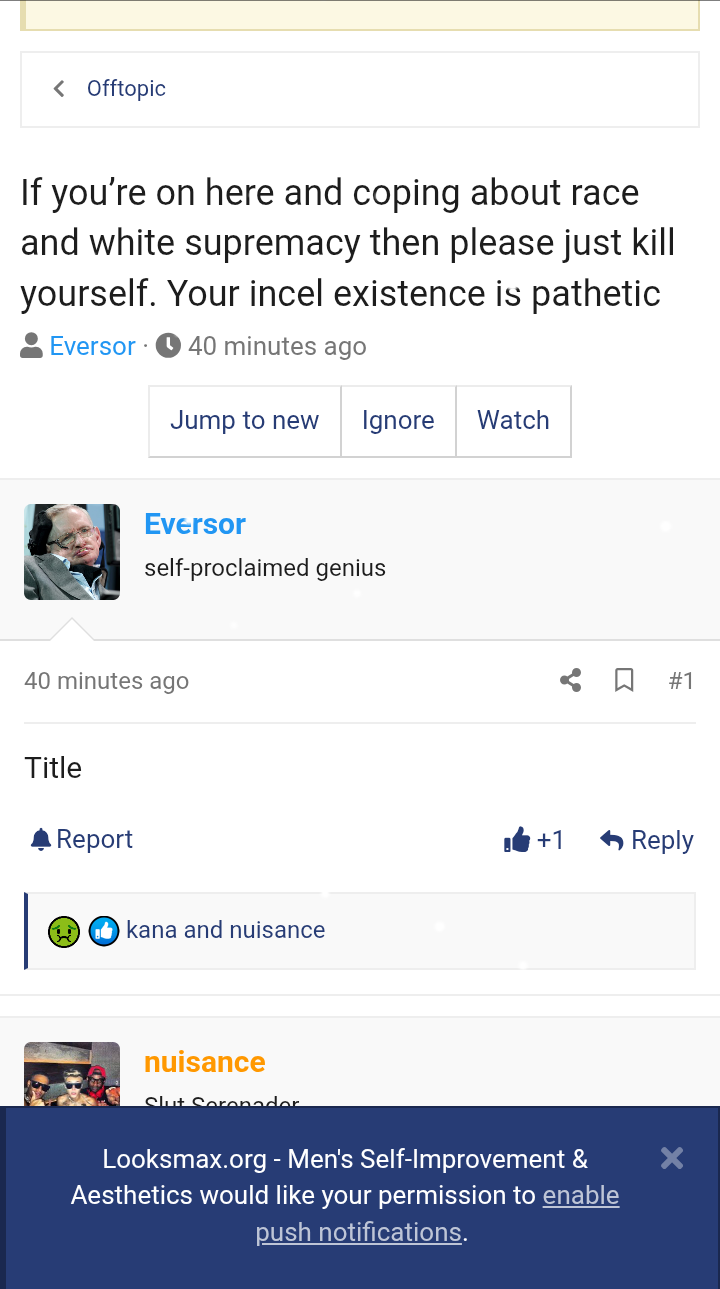Click the share icon on post #1
Image resolution: width=720 pixels, height=1289 pixels.
pos(571,681)
